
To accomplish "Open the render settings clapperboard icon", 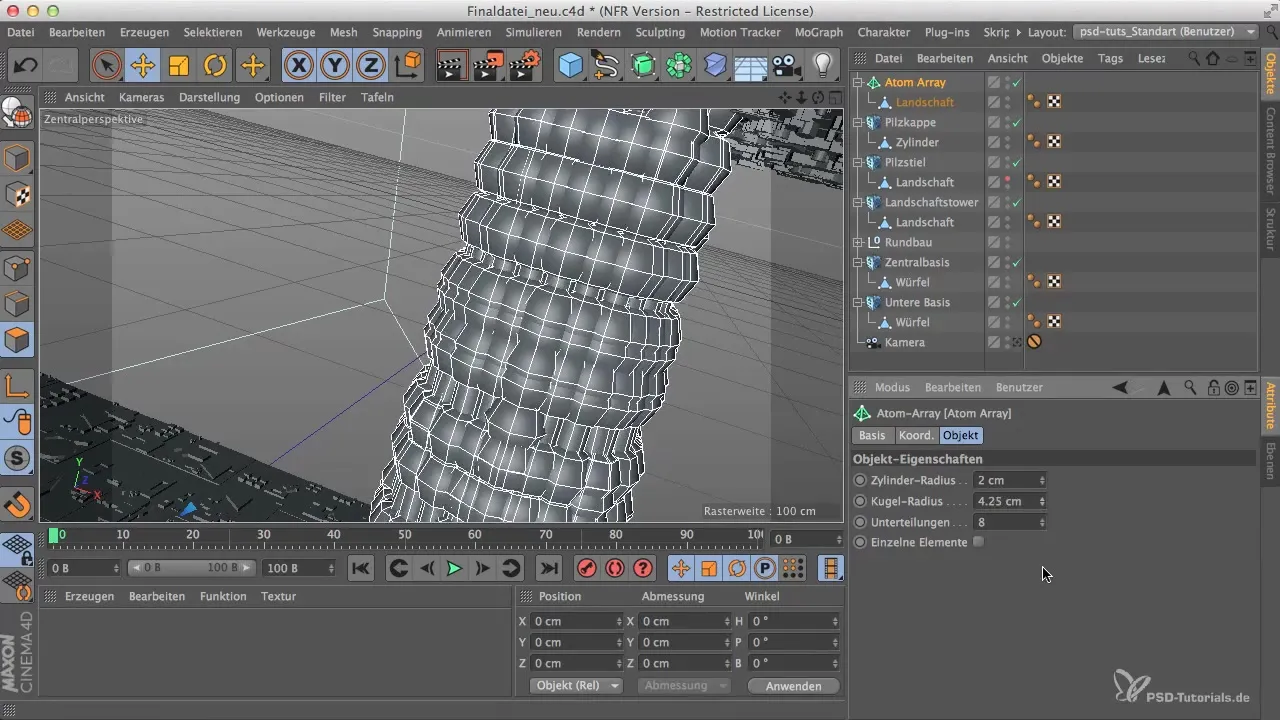I will [525, 66].
